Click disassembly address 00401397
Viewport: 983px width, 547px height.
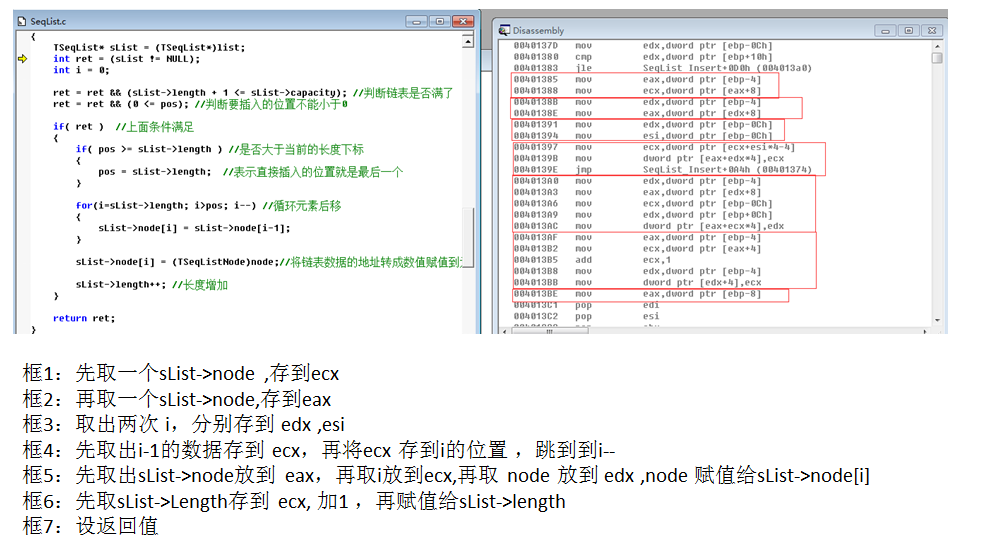pos(535,147)
